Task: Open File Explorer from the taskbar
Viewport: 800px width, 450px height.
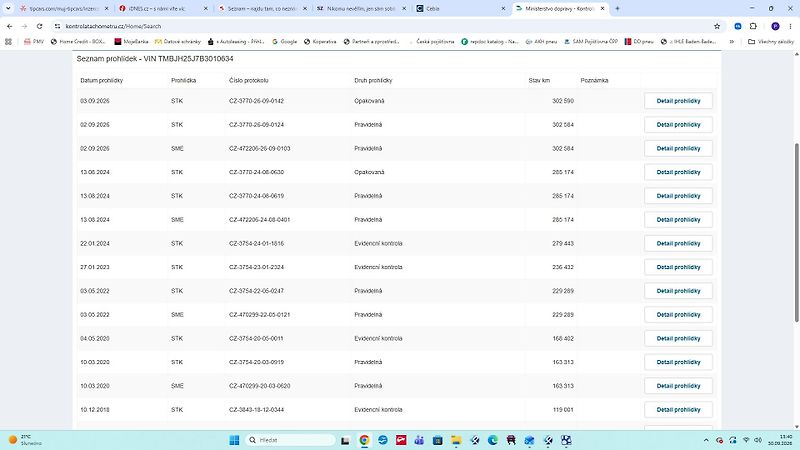Action: coord(456,440)
